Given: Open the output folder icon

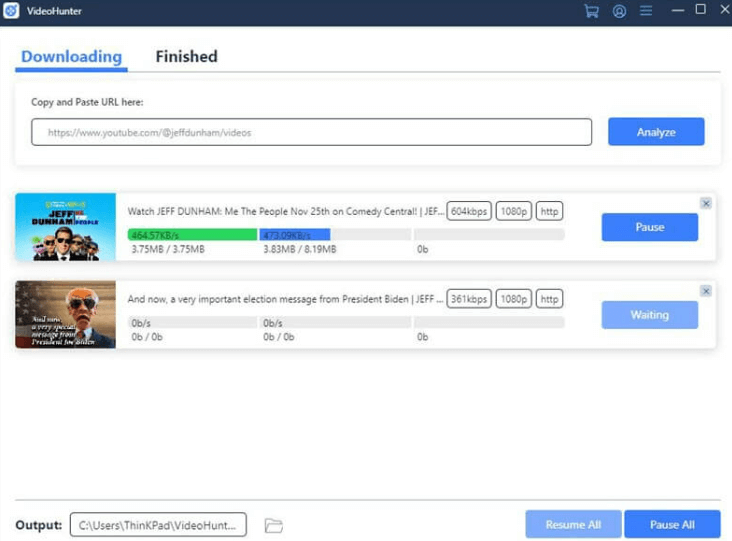Looking at the screenshot, I should coord(274,525).
